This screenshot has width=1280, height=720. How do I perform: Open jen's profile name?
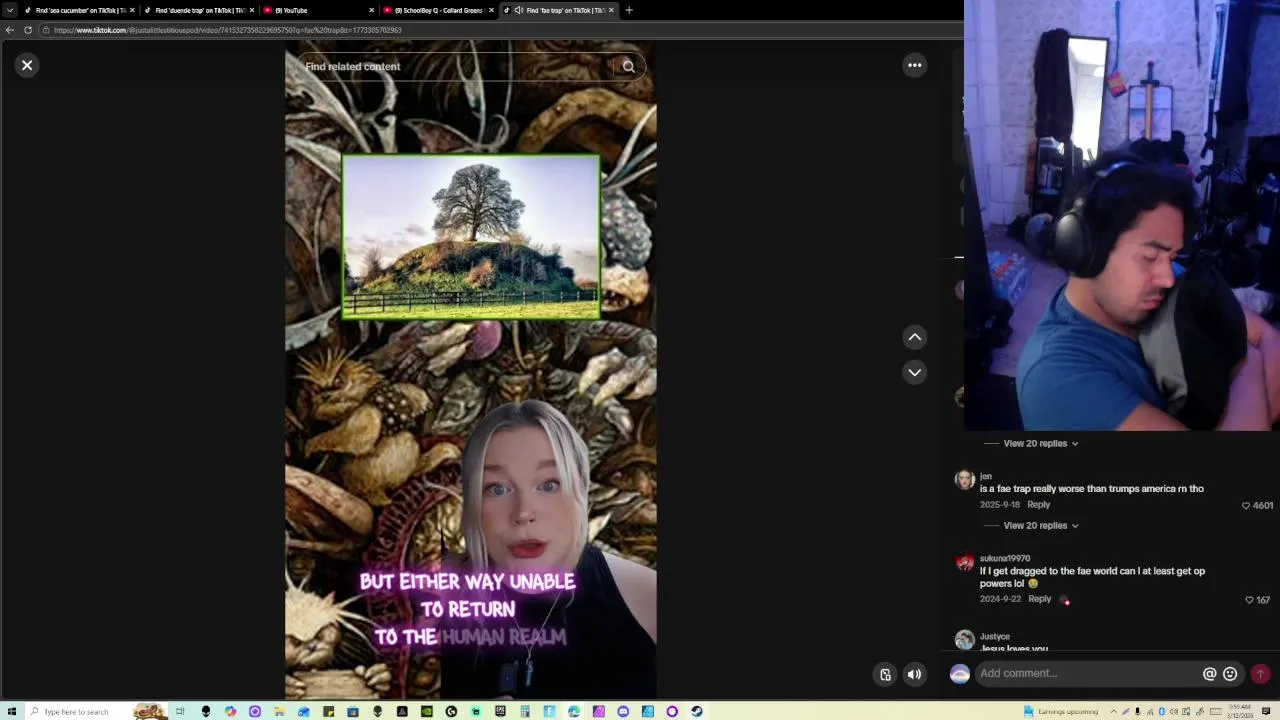(x=986, y=476)
